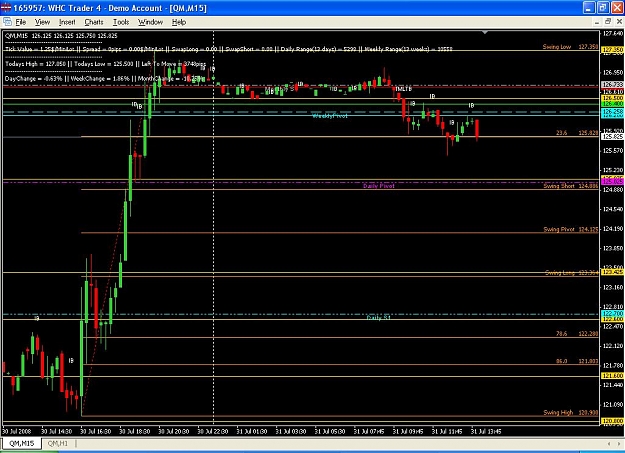Image resolution: width=625 pixels, height=453 pixels.
Task: Open the Charts menu
Action: coord(94,22)
